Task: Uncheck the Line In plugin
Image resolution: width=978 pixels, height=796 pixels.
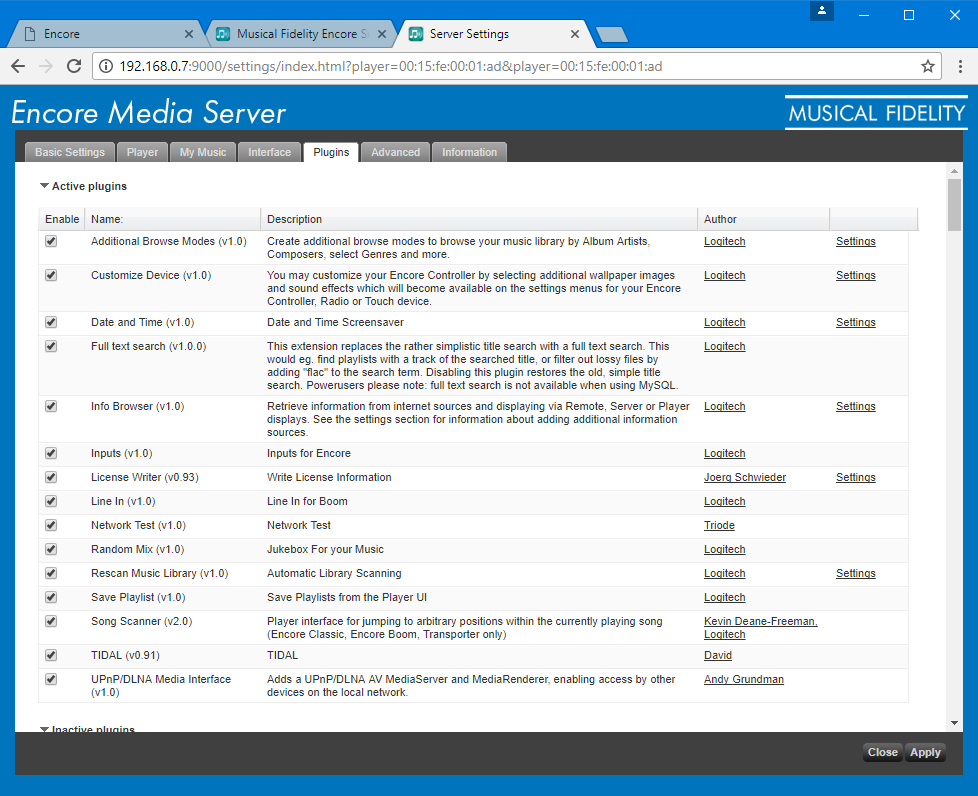Action: pos(51,501)
